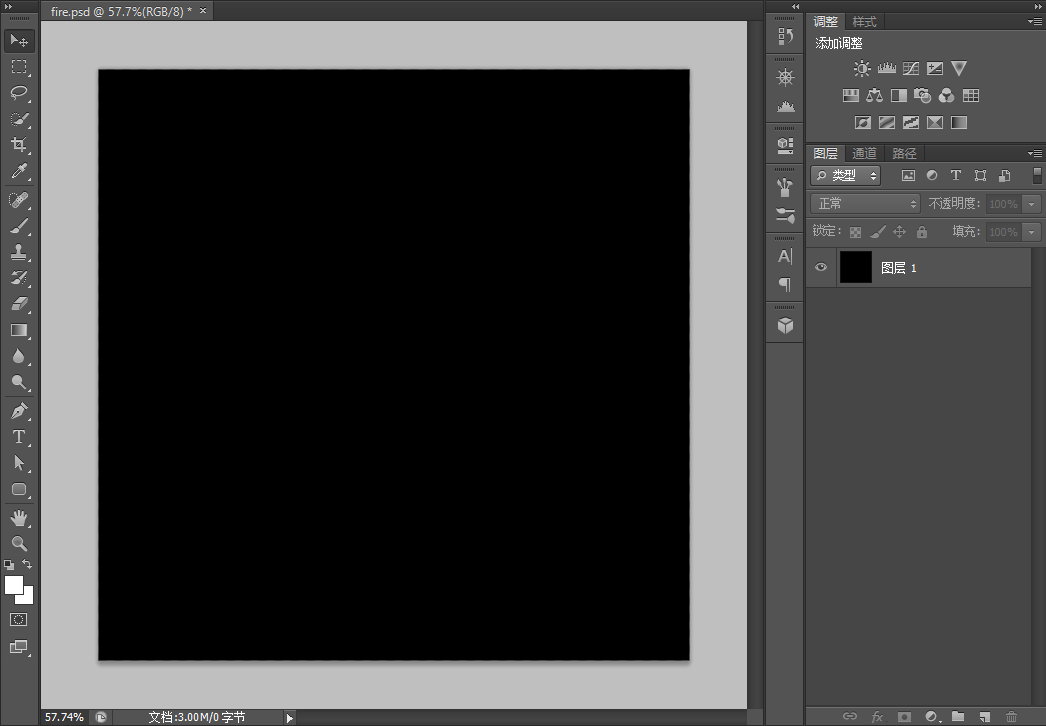Select the Rounded Rectangle shape tool

[x=19, y=489]
